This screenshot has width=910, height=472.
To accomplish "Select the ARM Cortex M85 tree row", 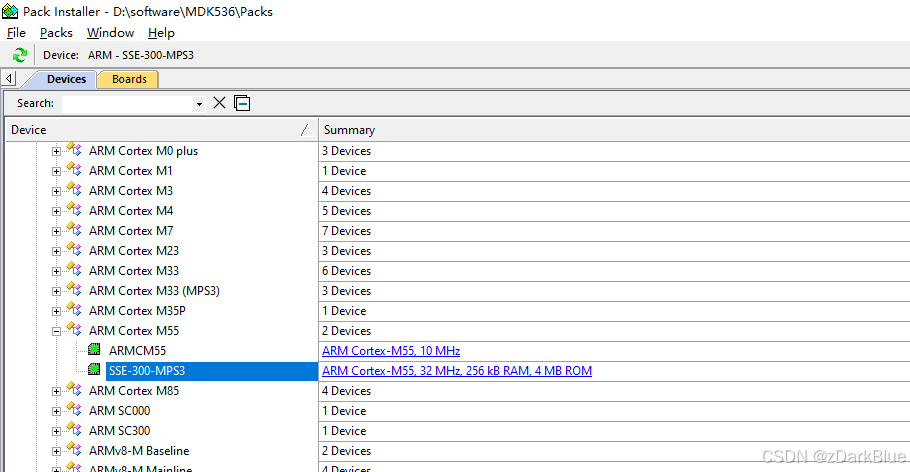I will 133,391.
